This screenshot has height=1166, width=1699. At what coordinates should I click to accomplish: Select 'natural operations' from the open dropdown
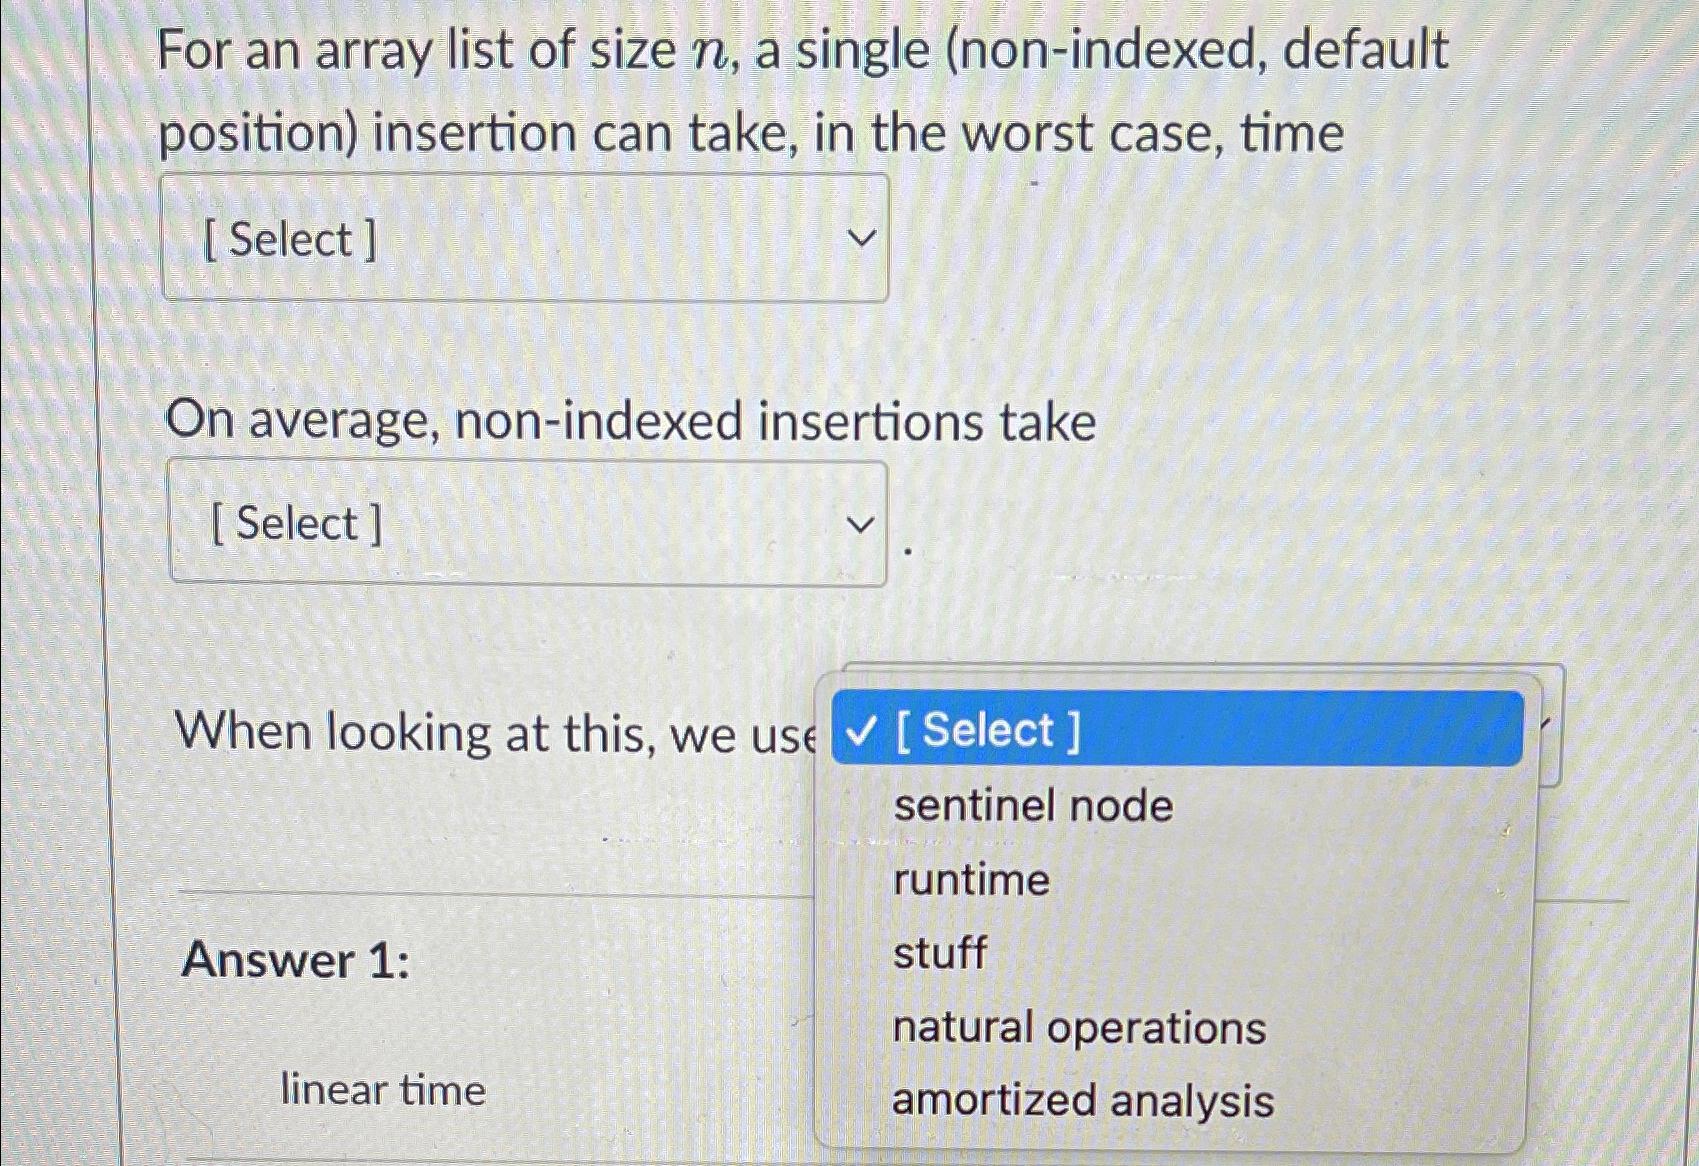point(1078,1027)
